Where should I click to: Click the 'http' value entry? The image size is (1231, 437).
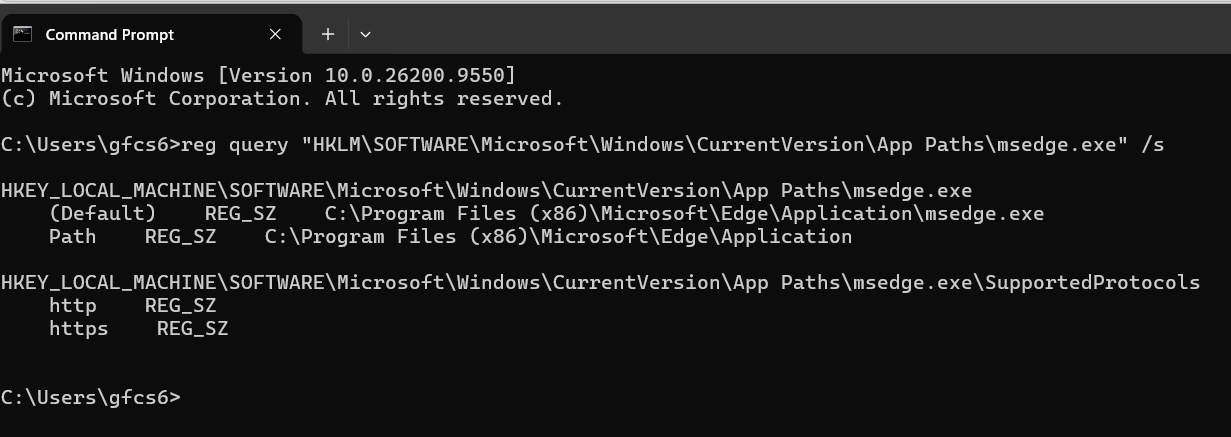click(x=72, y=306)
